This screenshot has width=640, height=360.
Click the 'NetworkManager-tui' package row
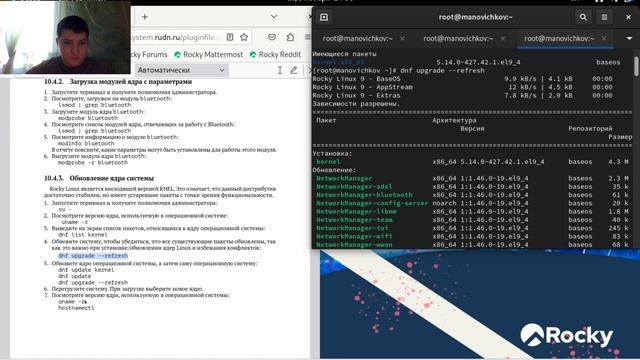point(472,228)
